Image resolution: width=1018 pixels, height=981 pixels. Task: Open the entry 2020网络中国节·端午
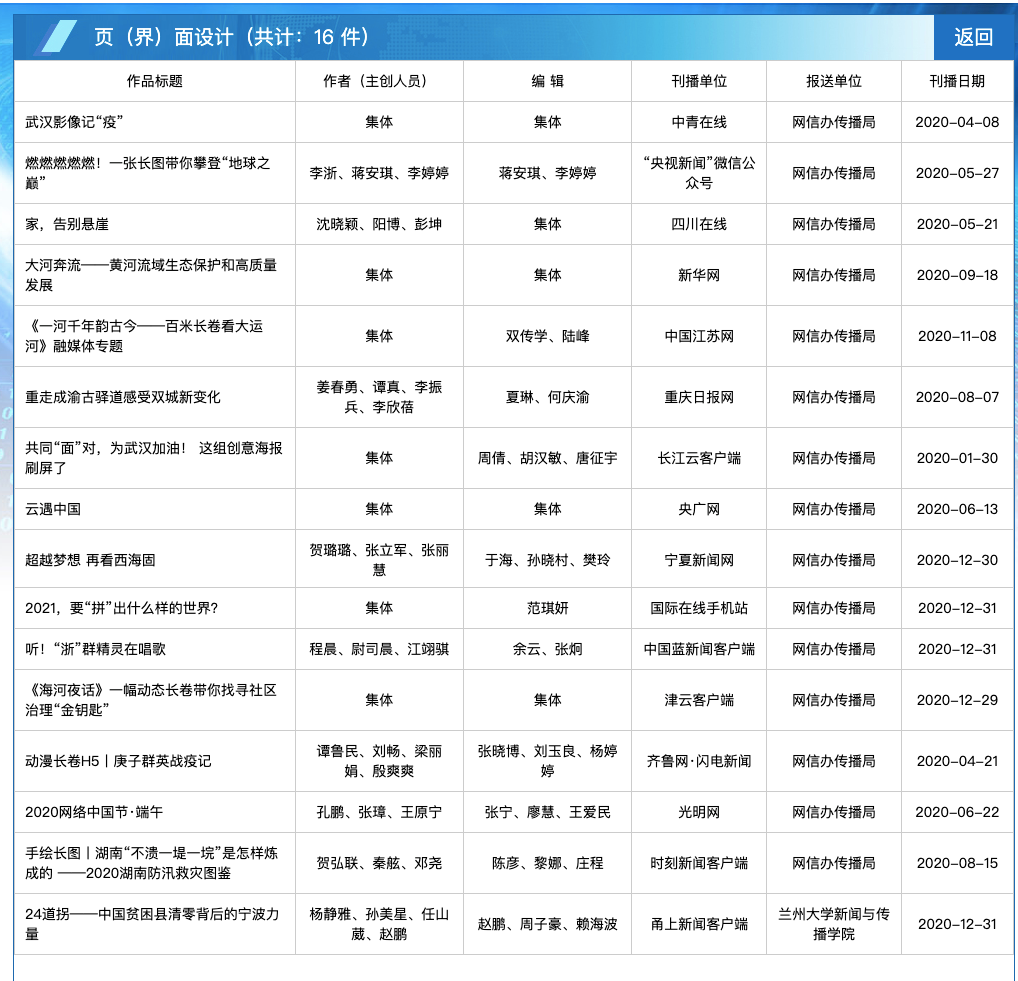(94, 812)
